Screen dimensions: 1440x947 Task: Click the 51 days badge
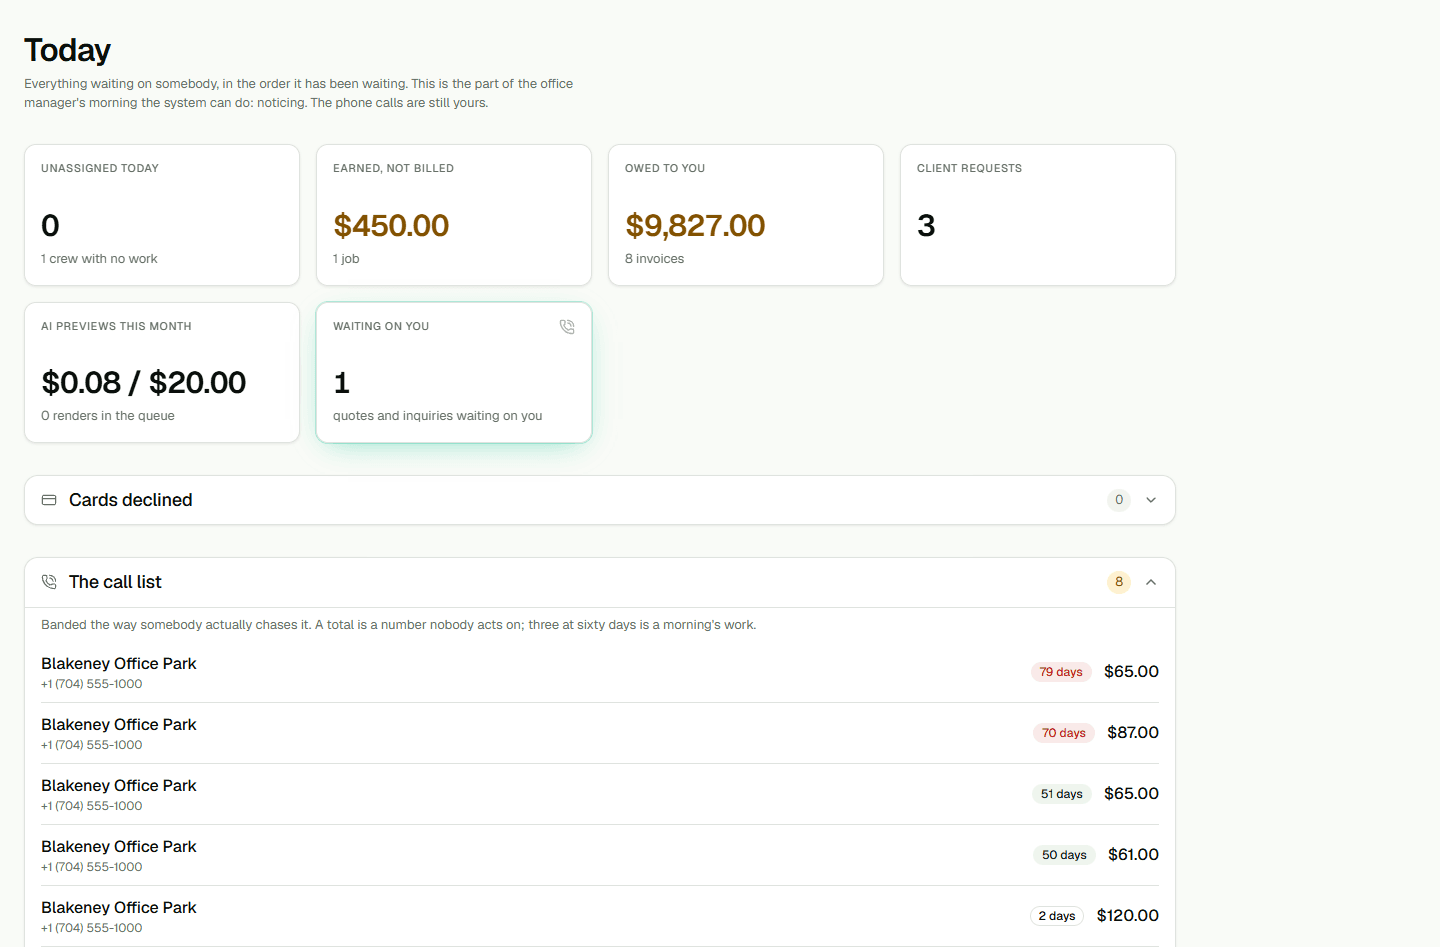[x=1062, y=794]
